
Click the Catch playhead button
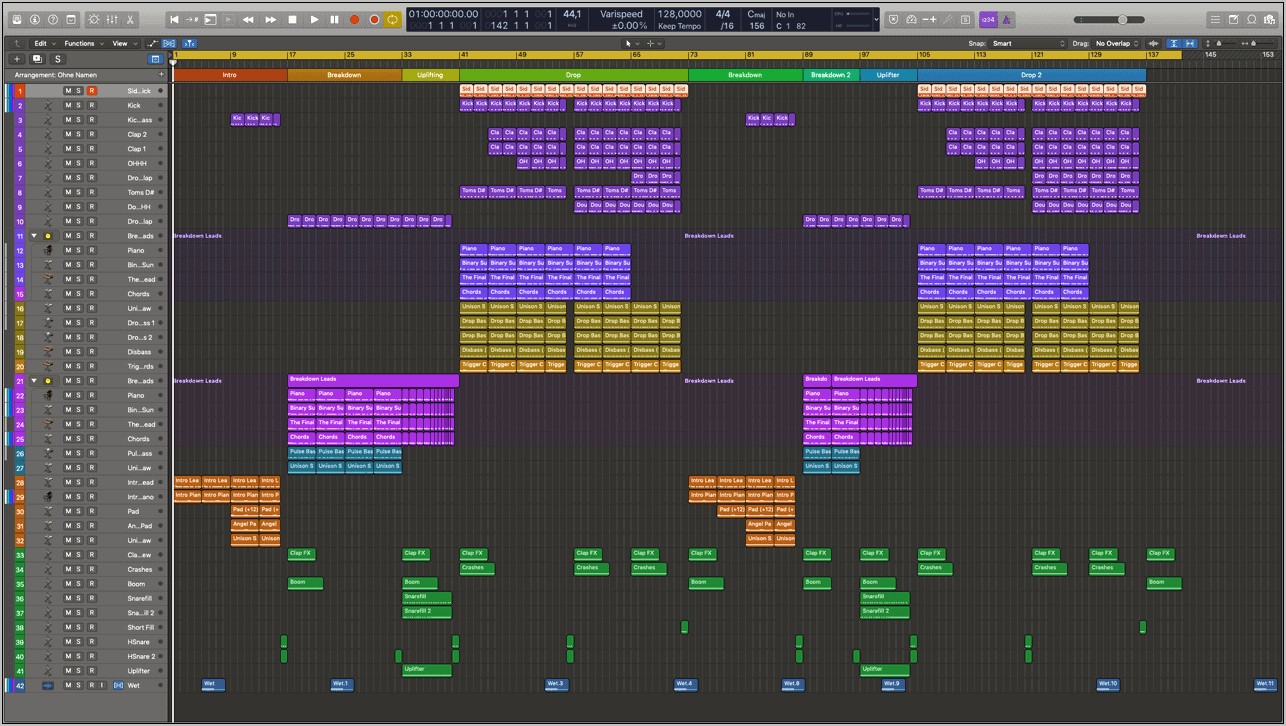tap(190, 43)
